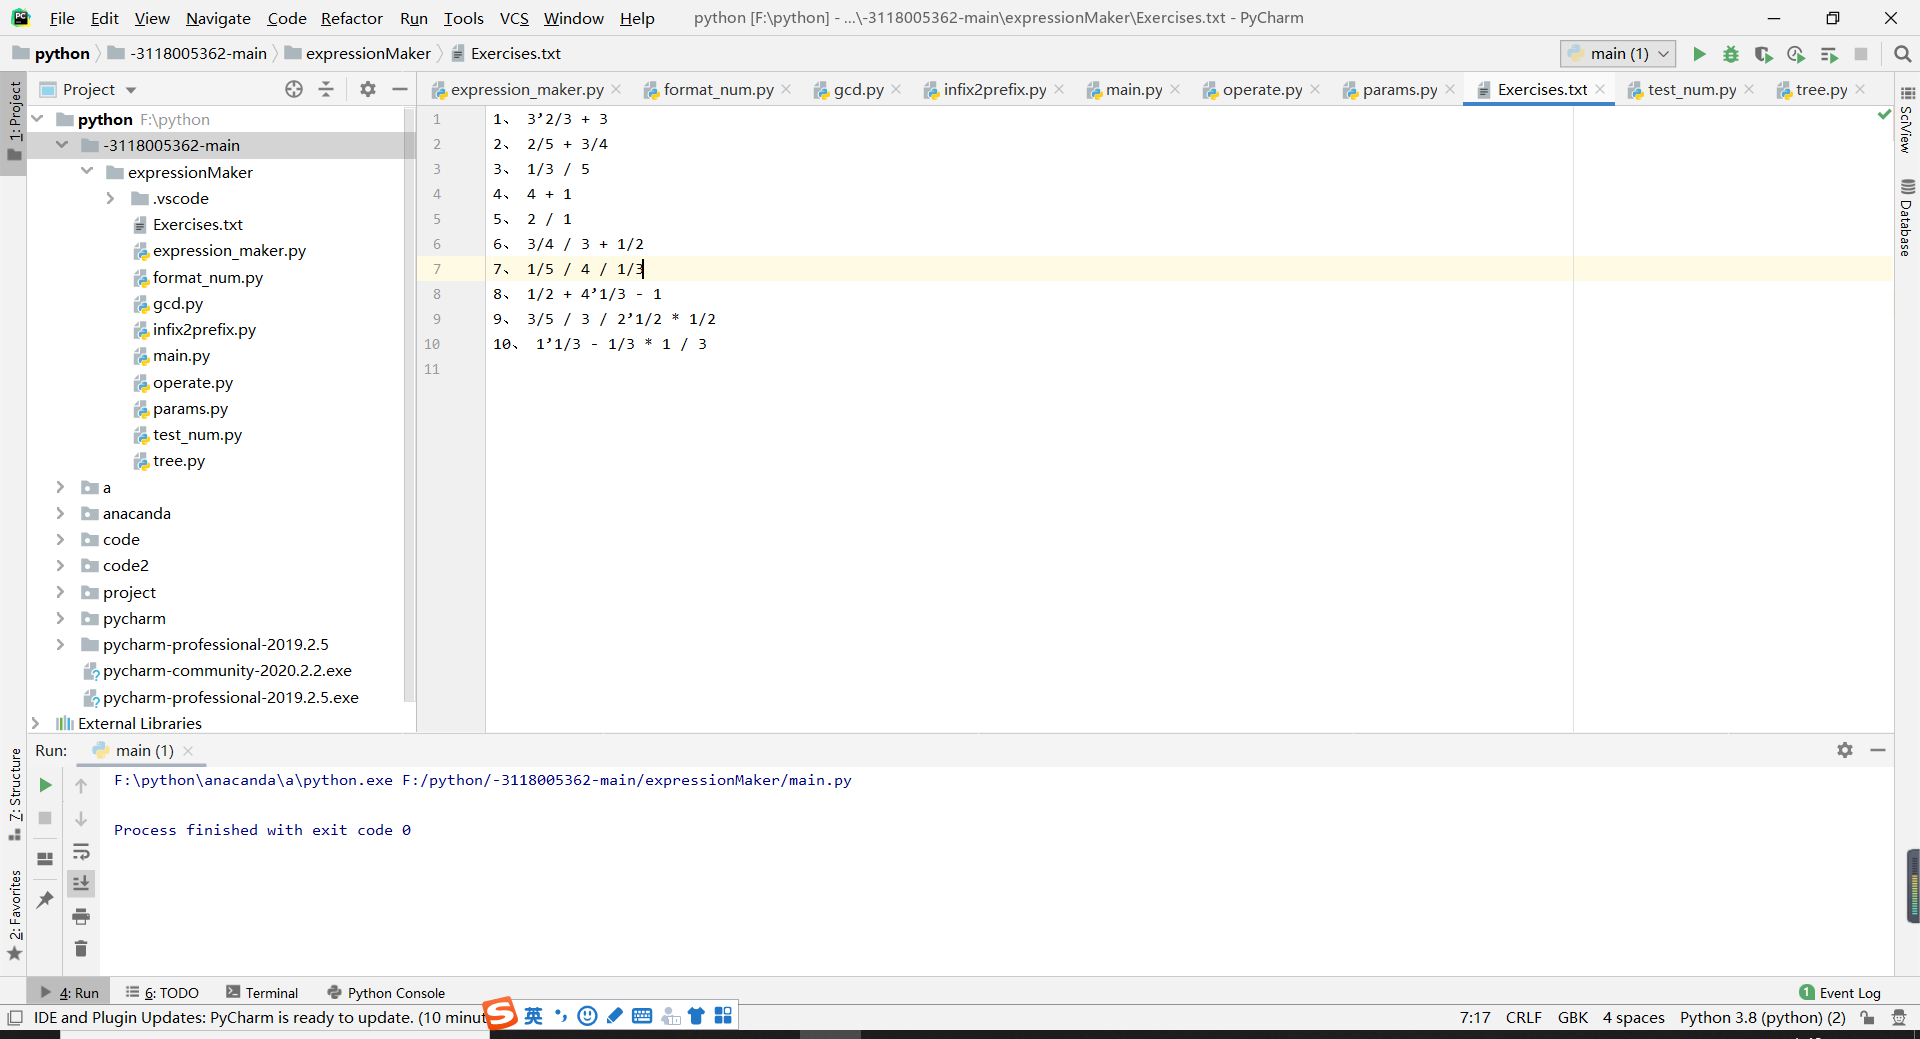1920x1039 pixels.
Task: Expand the .vscode folder
Action: coord(111,198)
